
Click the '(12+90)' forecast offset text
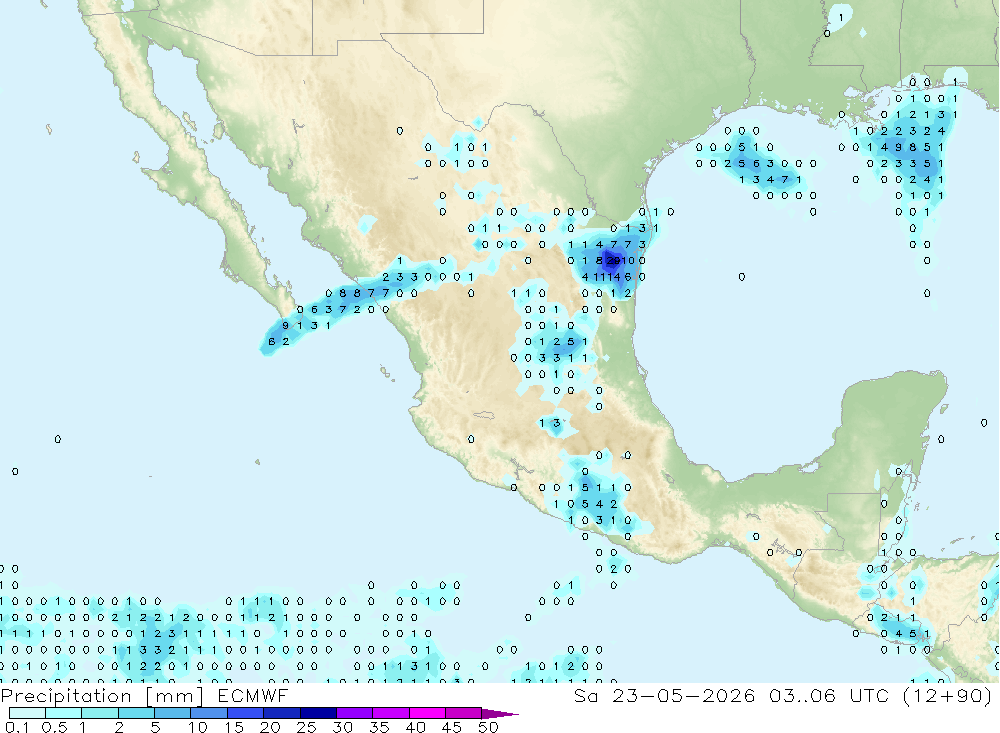click(948, 695)
